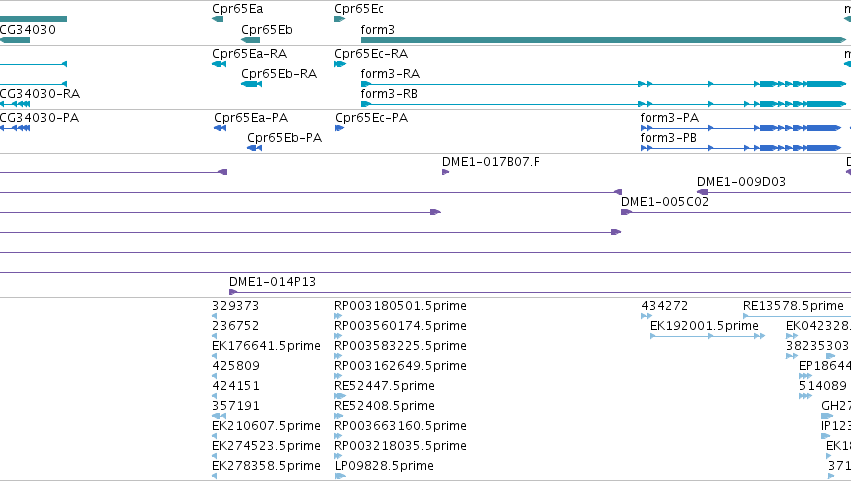The width and height of the screenshot is (851, 481).
Task: Click the EK192001.5prime EST feature line
Action: pos(708,336)
